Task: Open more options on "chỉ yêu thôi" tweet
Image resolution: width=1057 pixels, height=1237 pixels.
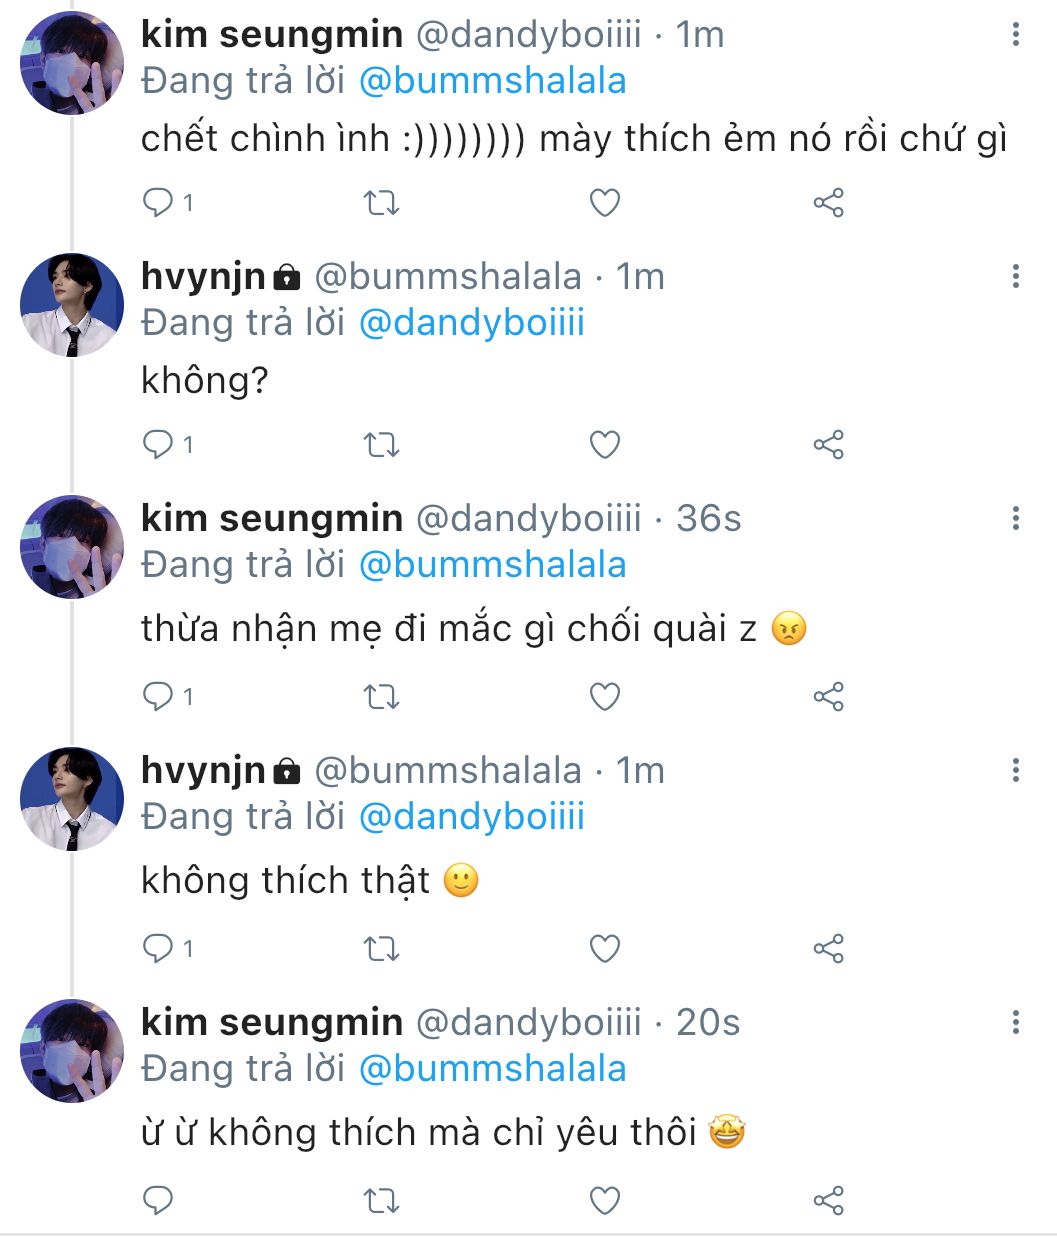Action: coord(1015,1023)
